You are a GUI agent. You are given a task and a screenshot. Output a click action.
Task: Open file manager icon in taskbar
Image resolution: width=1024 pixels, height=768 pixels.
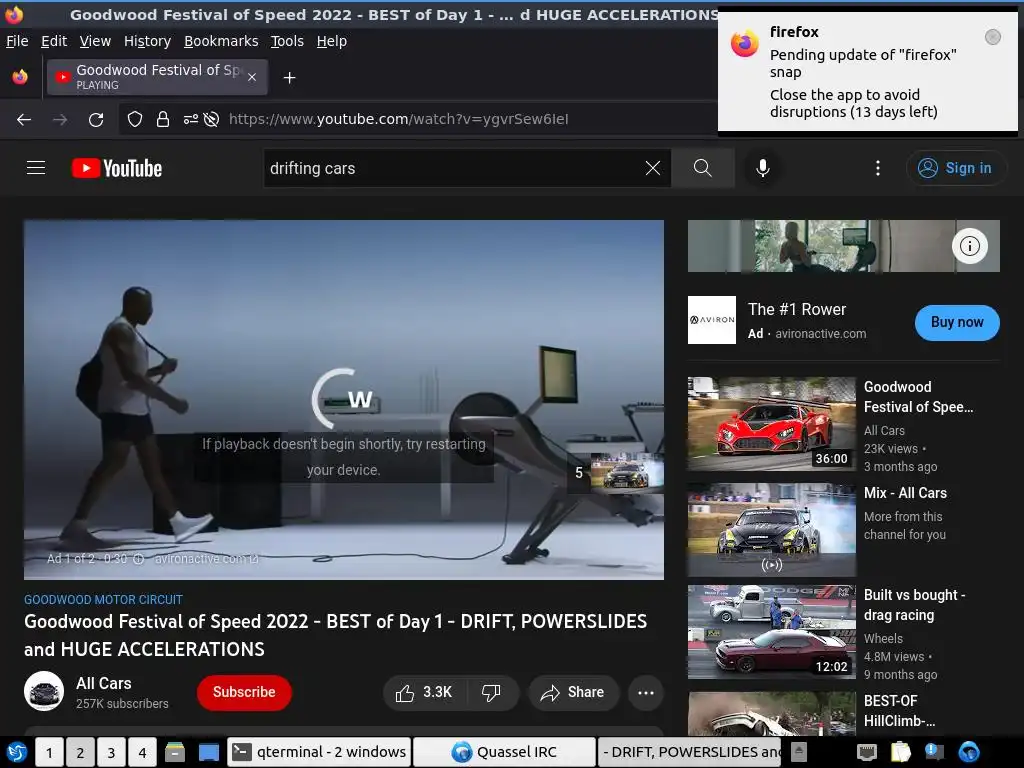click(174, 752)
